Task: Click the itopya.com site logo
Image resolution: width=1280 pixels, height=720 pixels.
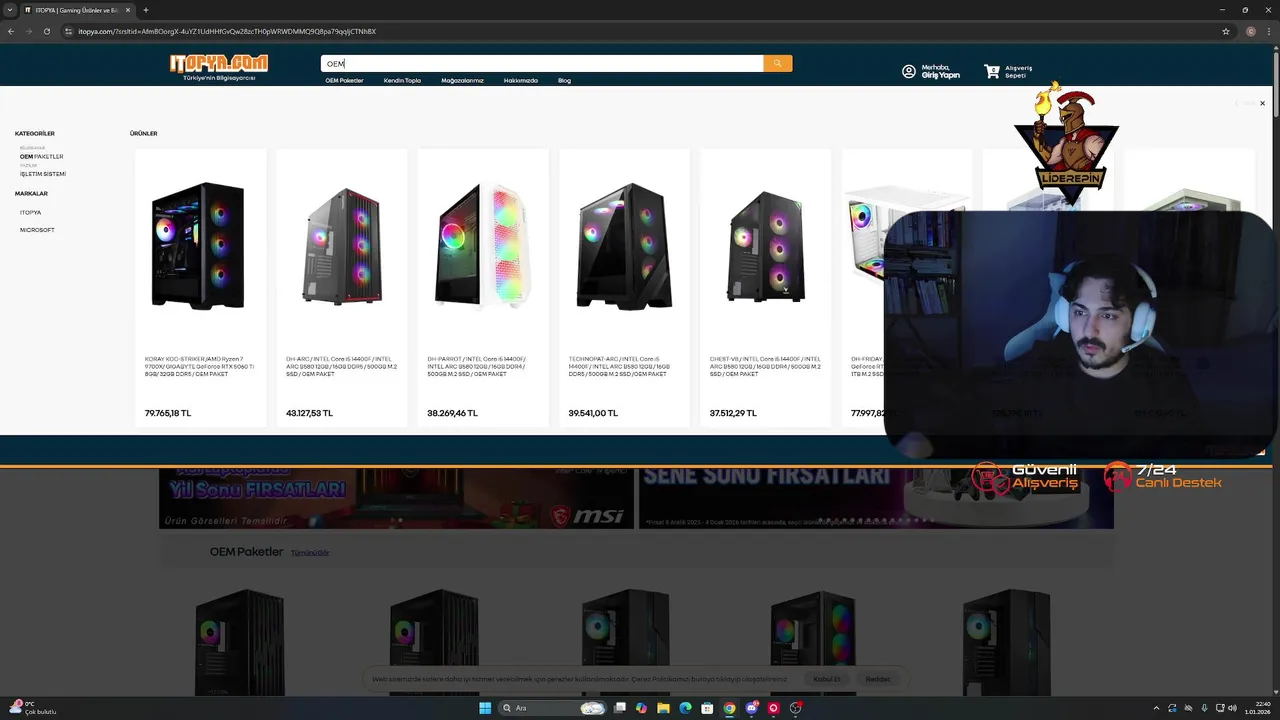Action: pos(219,66)
